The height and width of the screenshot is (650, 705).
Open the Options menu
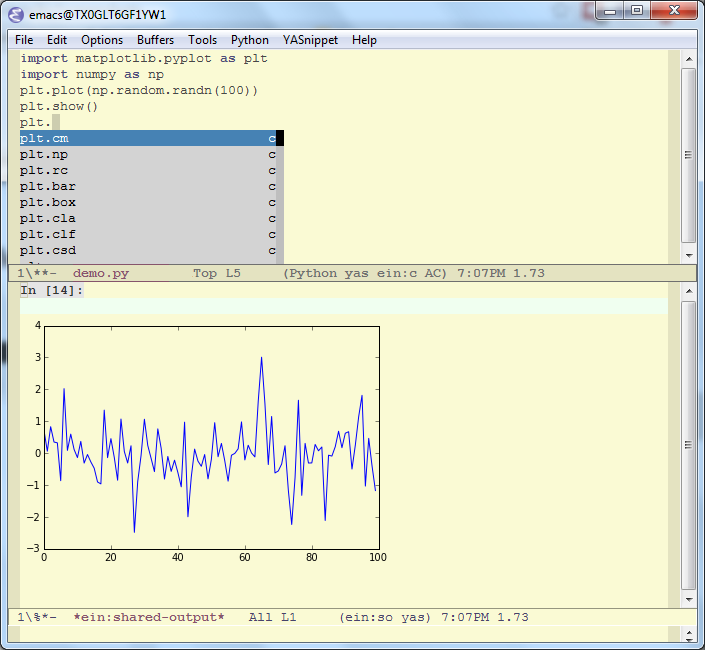pos(102,40)
